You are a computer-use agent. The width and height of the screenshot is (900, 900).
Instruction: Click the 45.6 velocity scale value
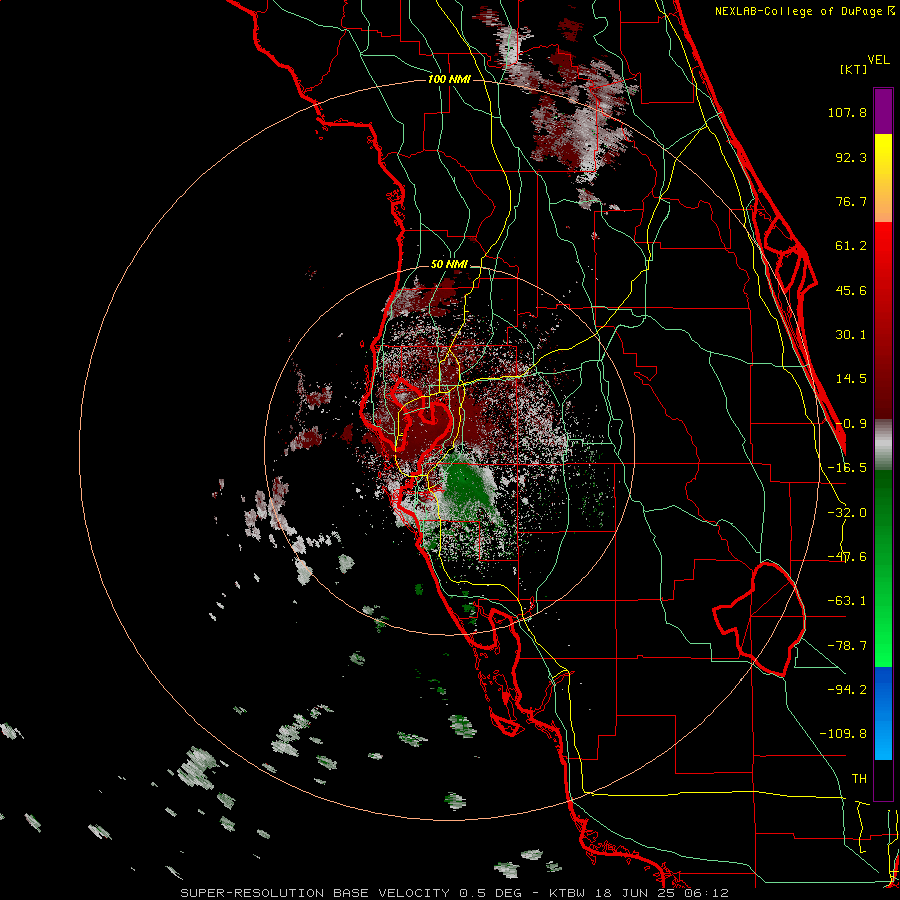tap(851, 290)
